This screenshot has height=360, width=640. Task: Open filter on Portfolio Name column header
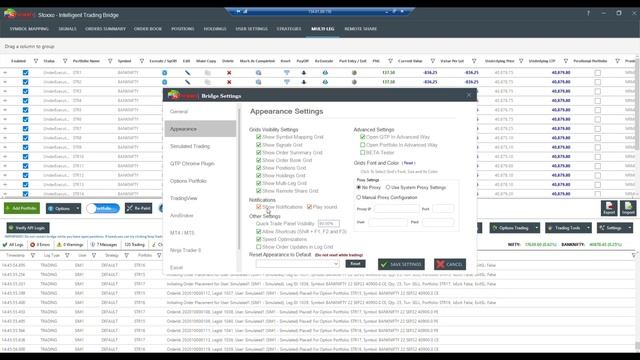click(110, 61)
